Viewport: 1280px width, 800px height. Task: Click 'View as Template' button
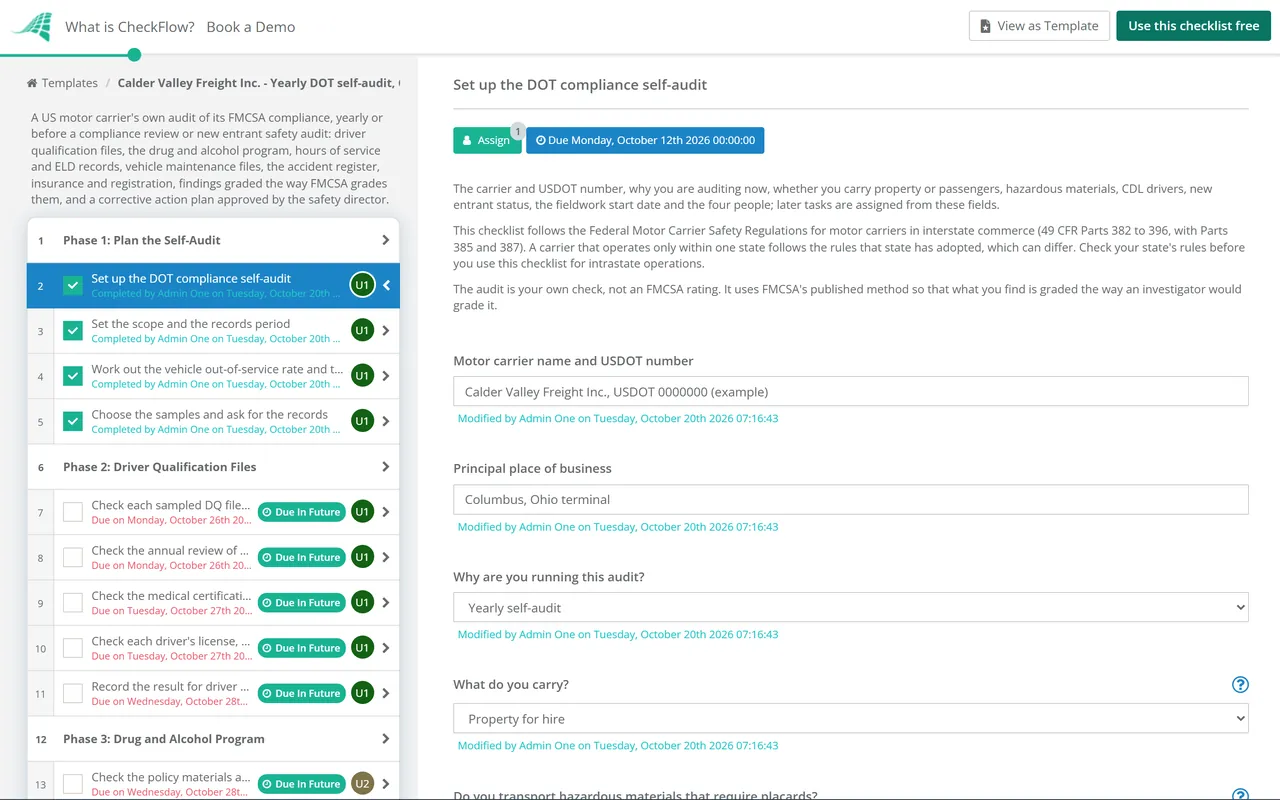click(x=1039, y=26)
